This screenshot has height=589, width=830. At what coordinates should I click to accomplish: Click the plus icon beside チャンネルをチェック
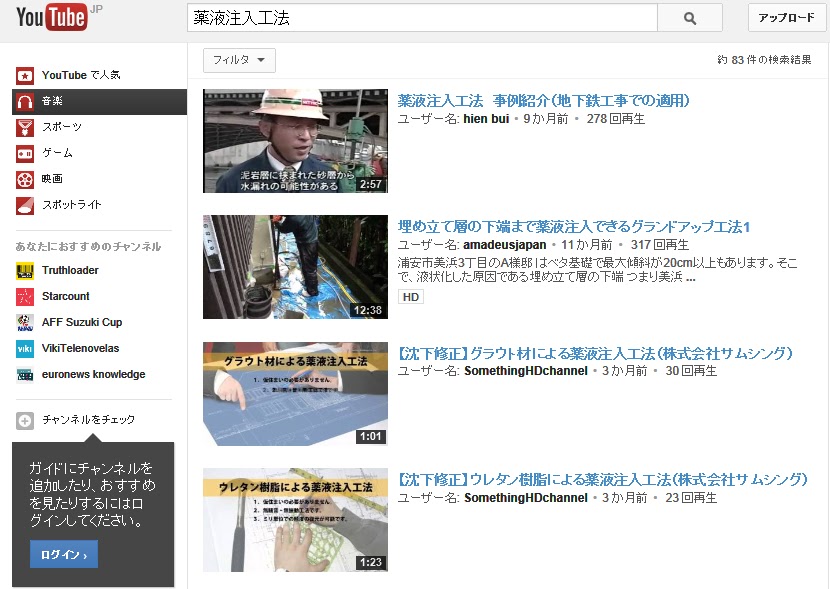[25, 421]
